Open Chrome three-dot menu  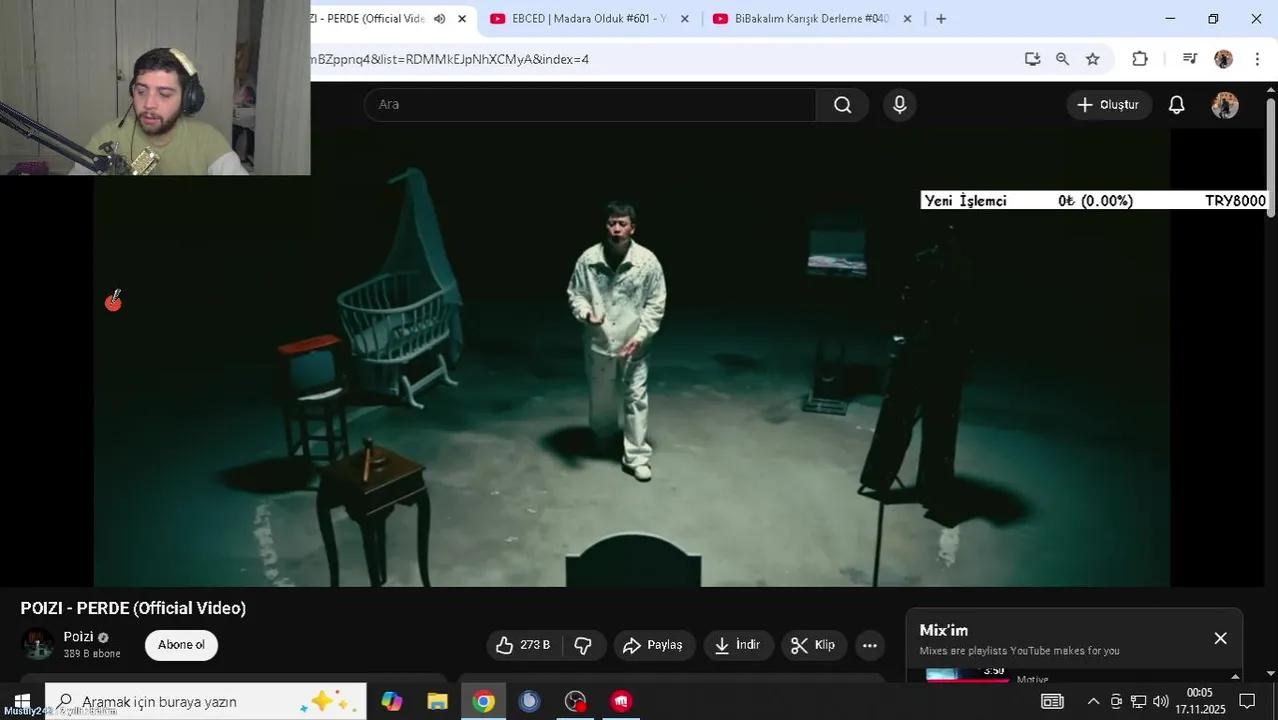(1257, 59)
